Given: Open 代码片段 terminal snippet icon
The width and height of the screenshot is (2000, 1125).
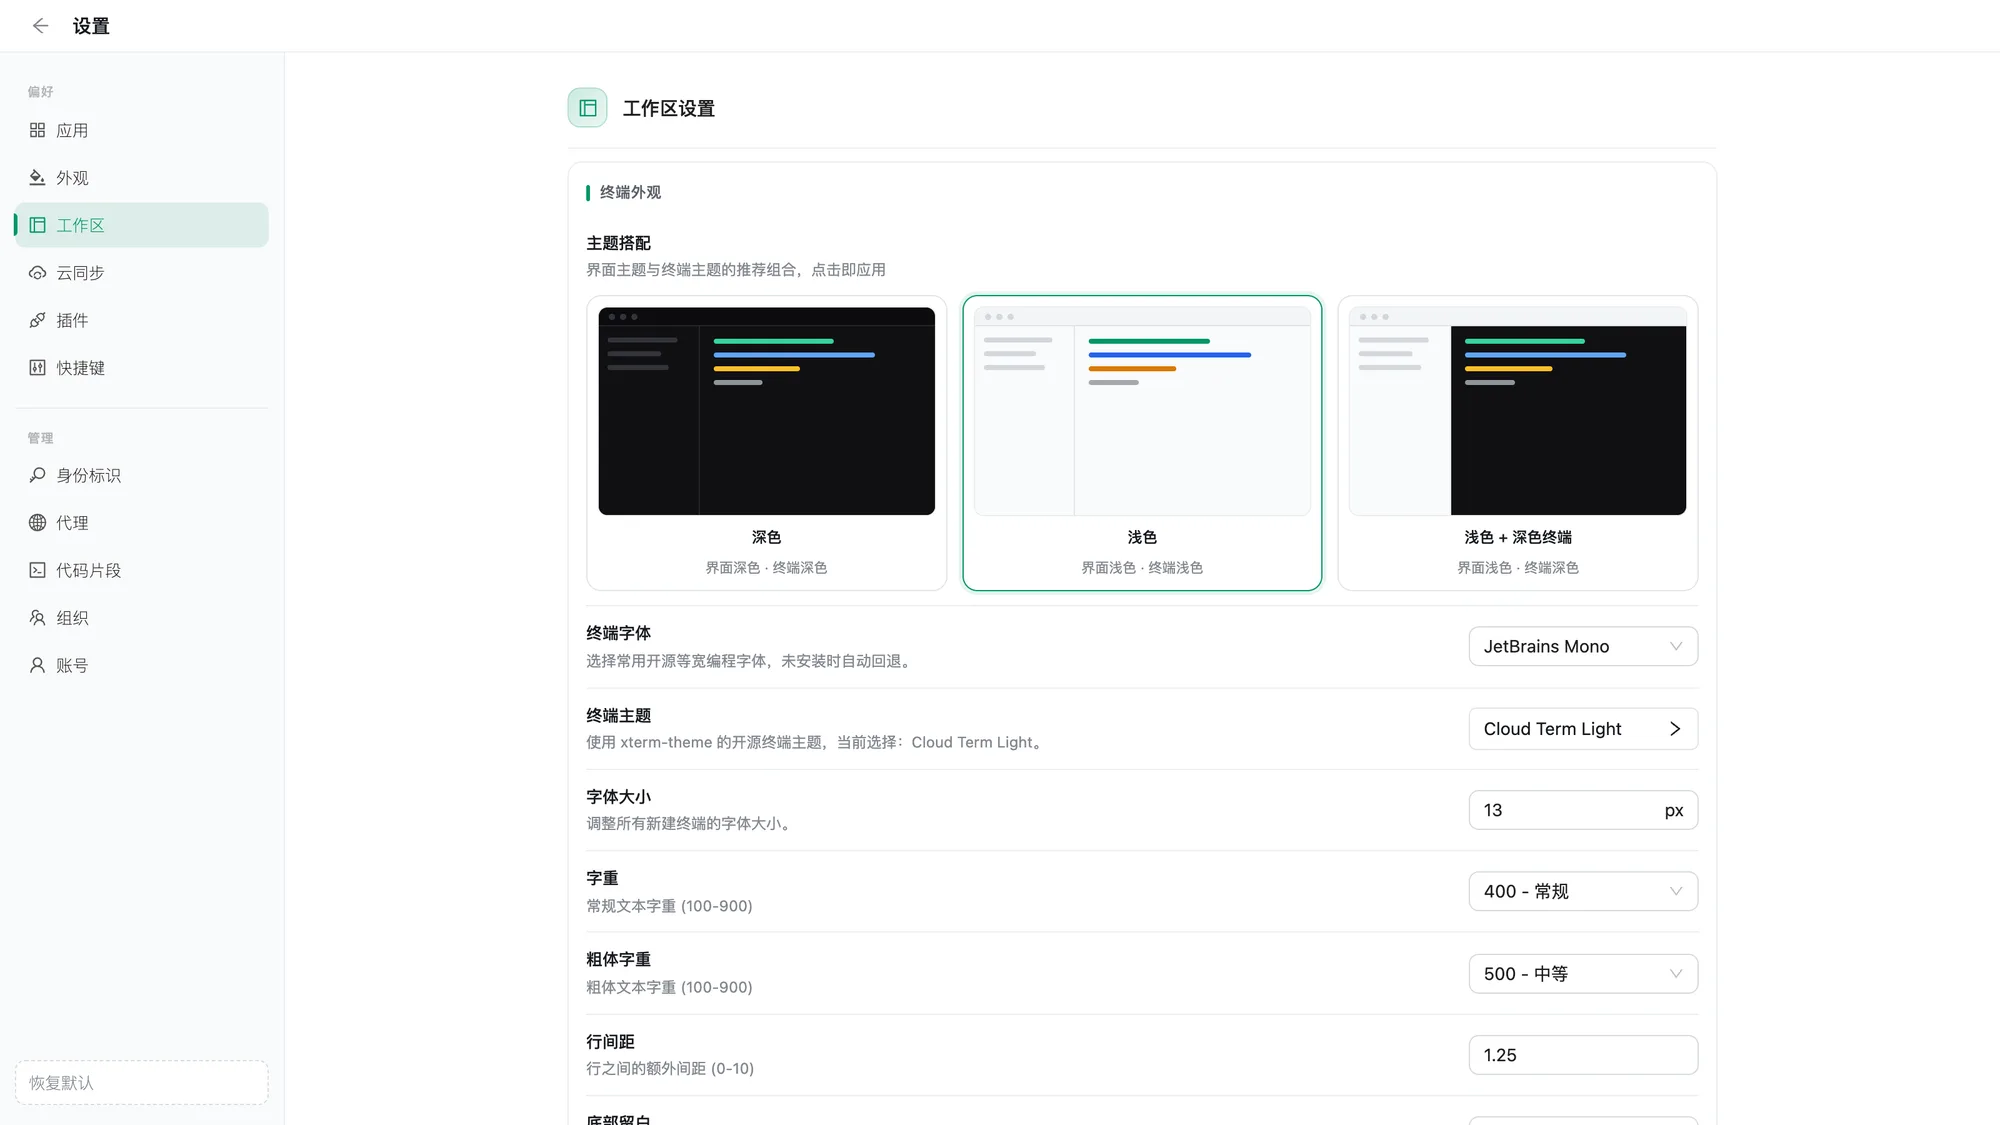Looking at the screenshot, I should point(37,570).
